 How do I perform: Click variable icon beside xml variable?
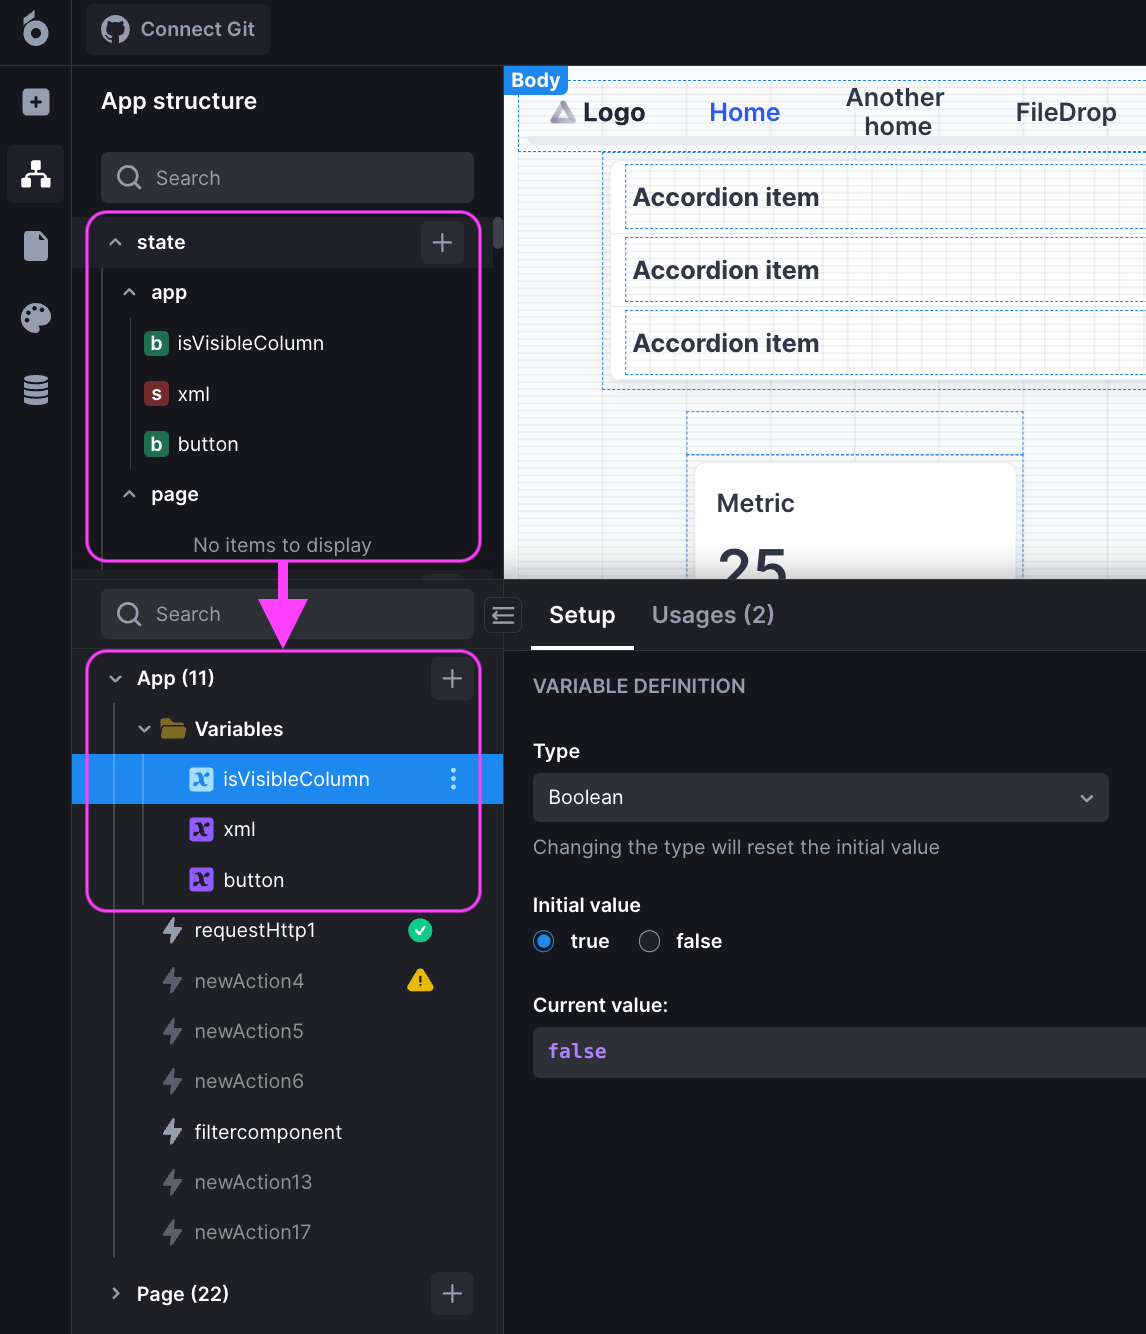coord(201,829)
